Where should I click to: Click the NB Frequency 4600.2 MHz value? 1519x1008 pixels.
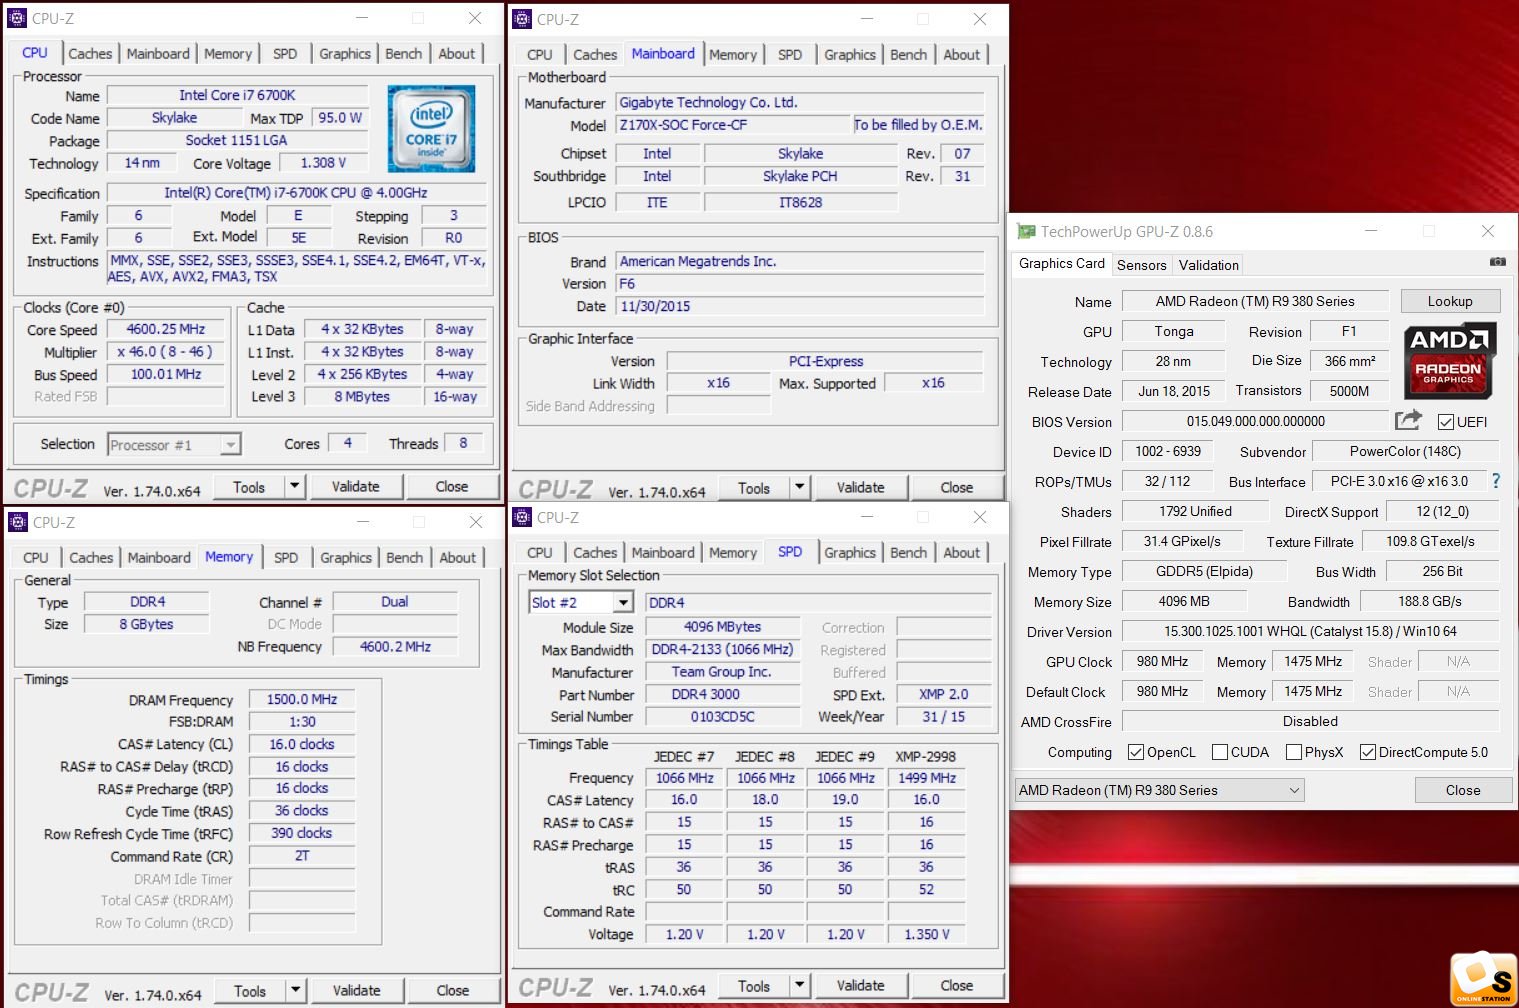(x=395, y=647)
